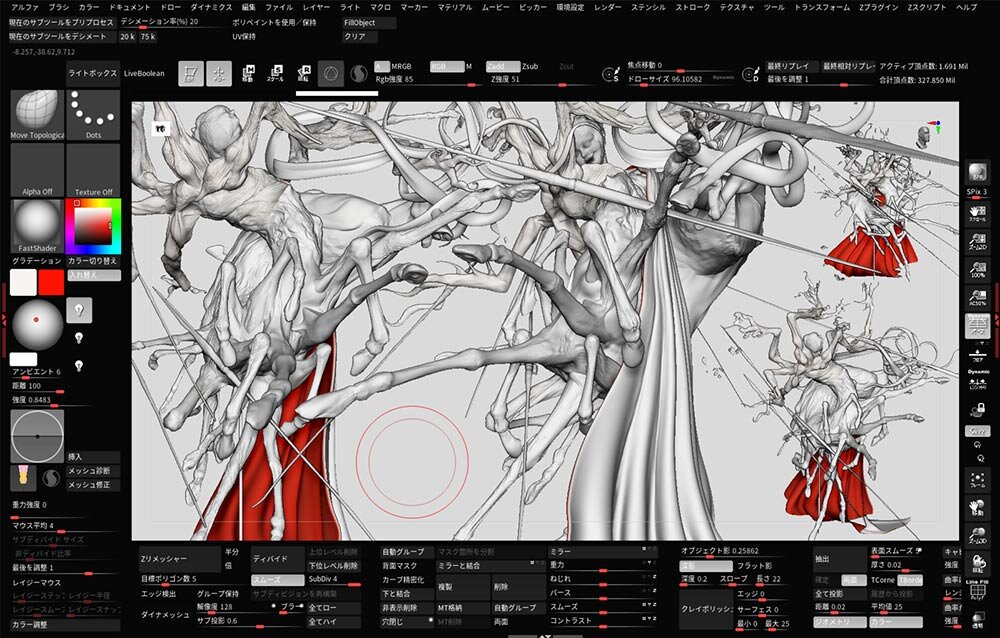Open the レンダー menu

(x=607, y=7)
